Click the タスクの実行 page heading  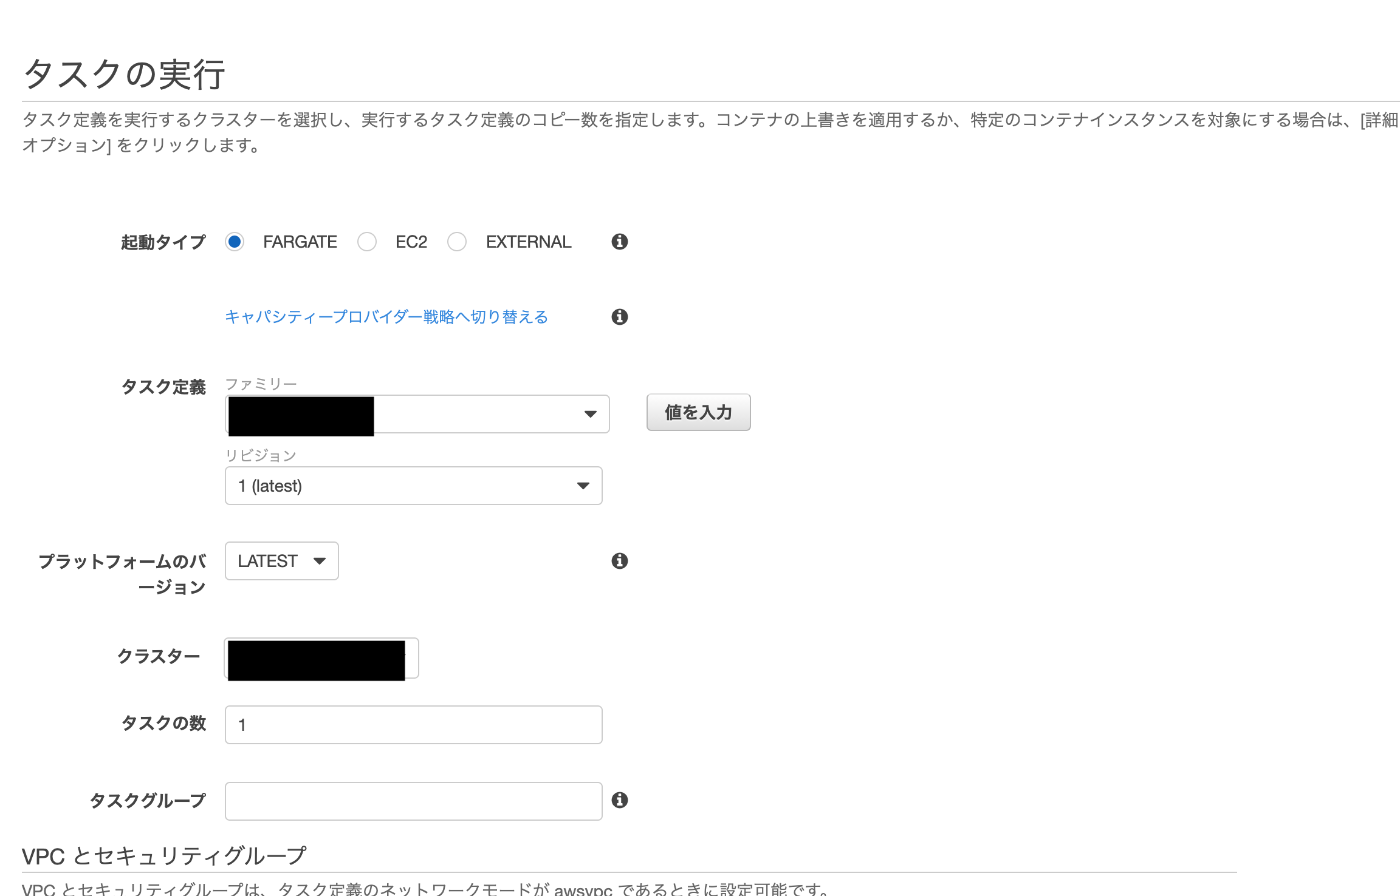coord(124,74)
